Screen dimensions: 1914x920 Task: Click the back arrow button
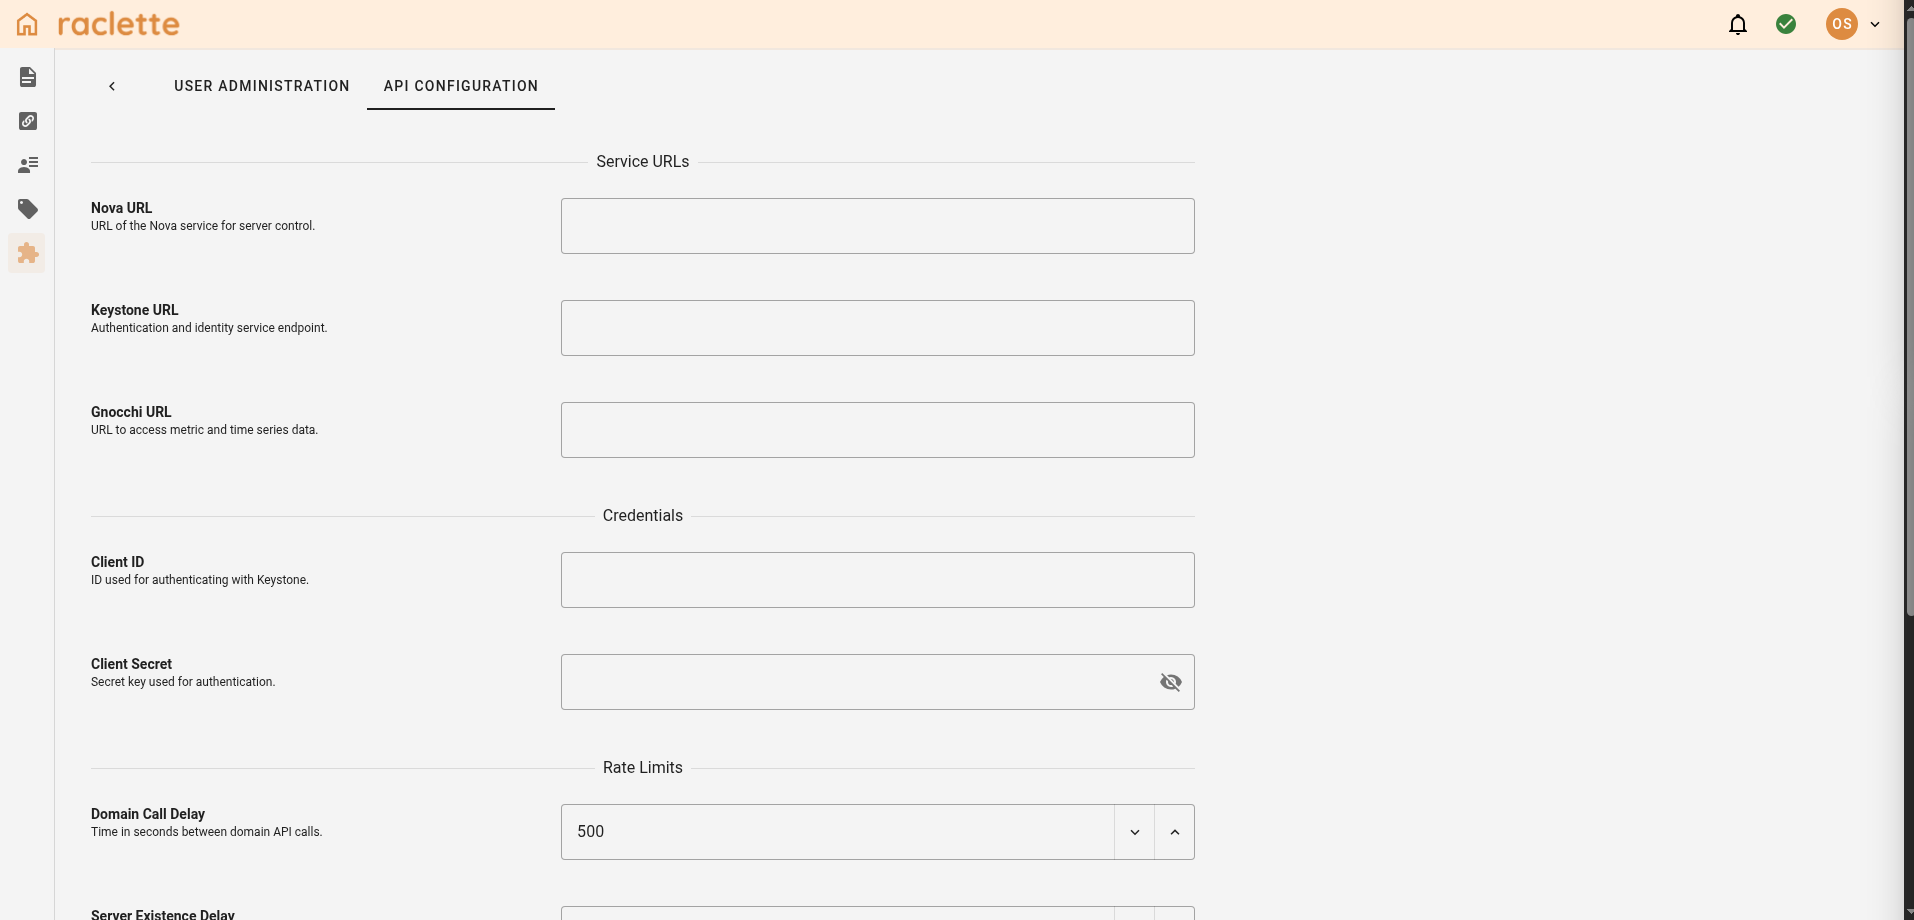[111, 86]
